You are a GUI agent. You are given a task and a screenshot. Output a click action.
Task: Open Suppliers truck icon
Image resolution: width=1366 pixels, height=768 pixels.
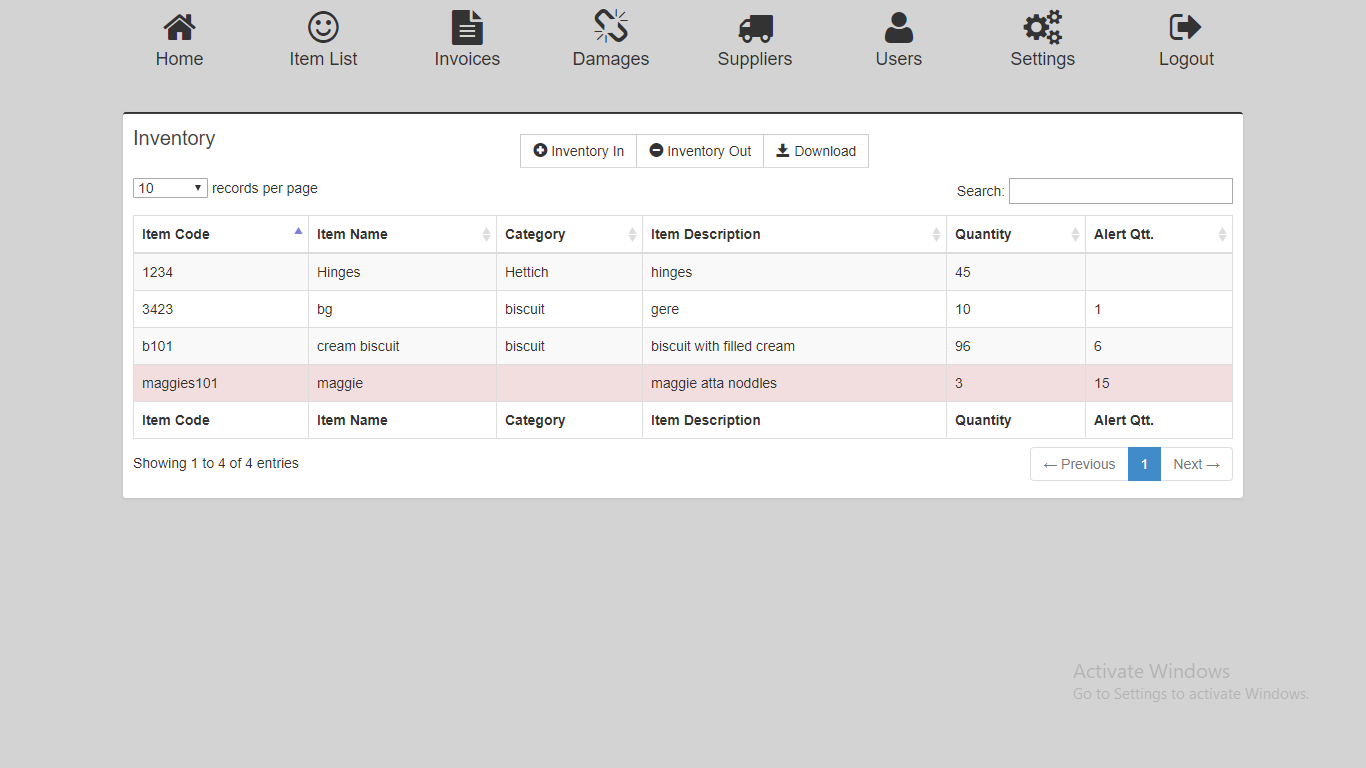coord(755,28)
